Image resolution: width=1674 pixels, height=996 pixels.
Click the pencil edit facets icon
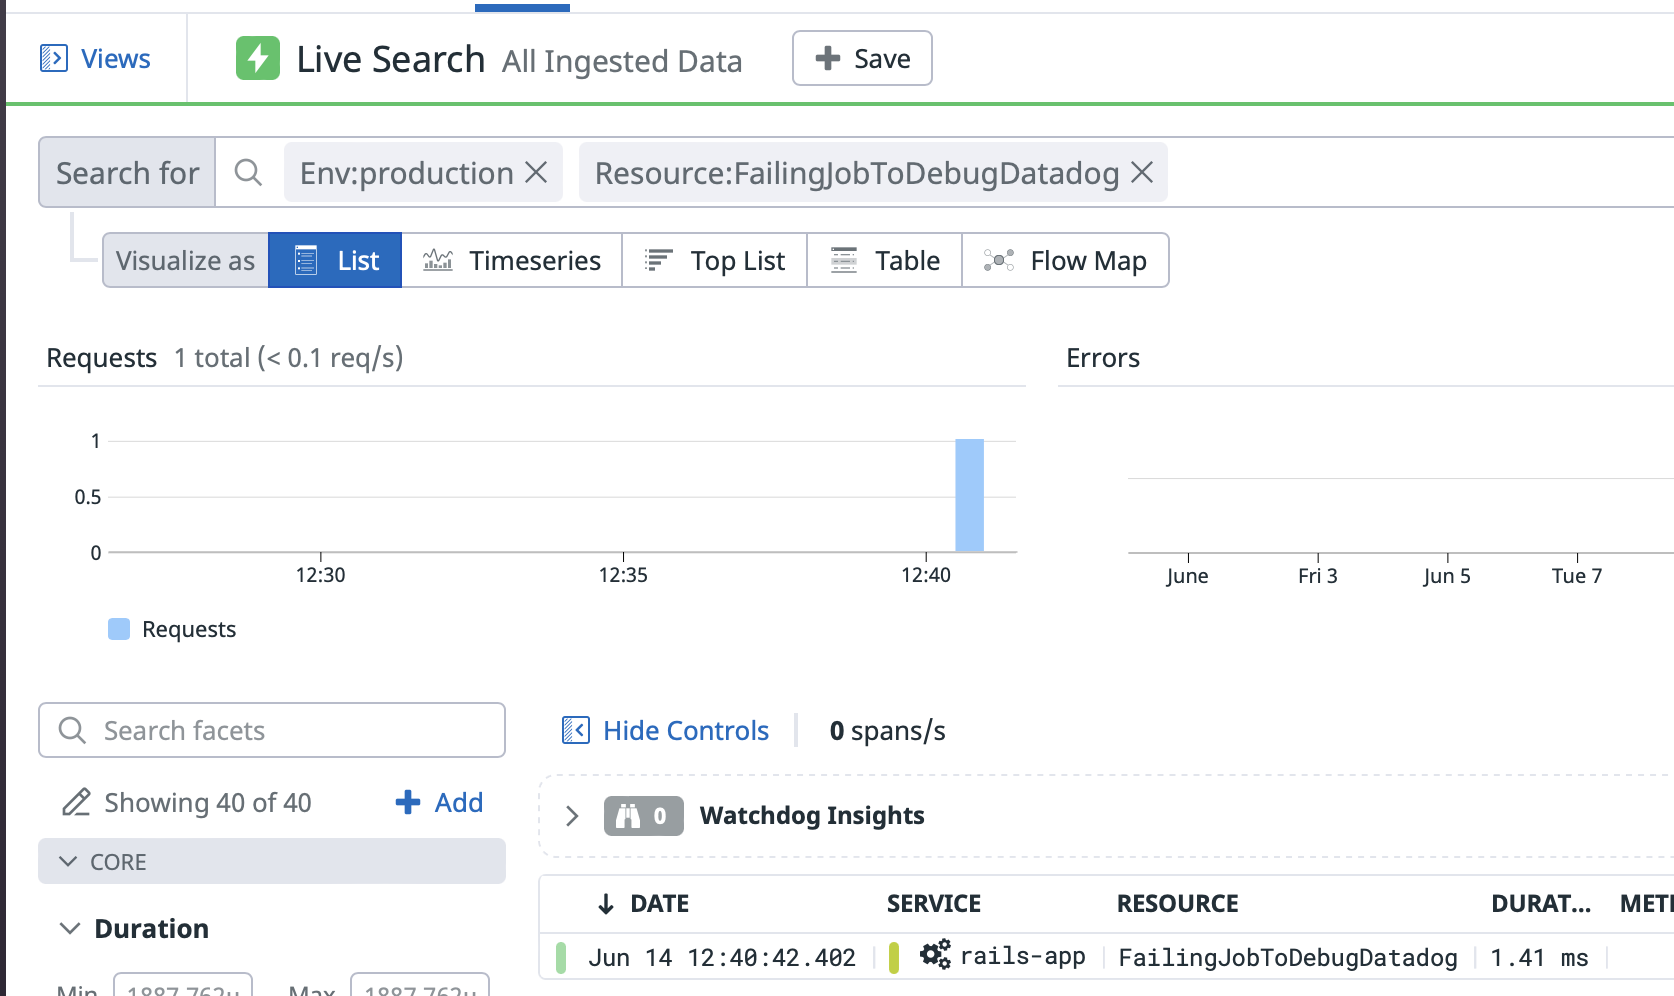(76, 802)
